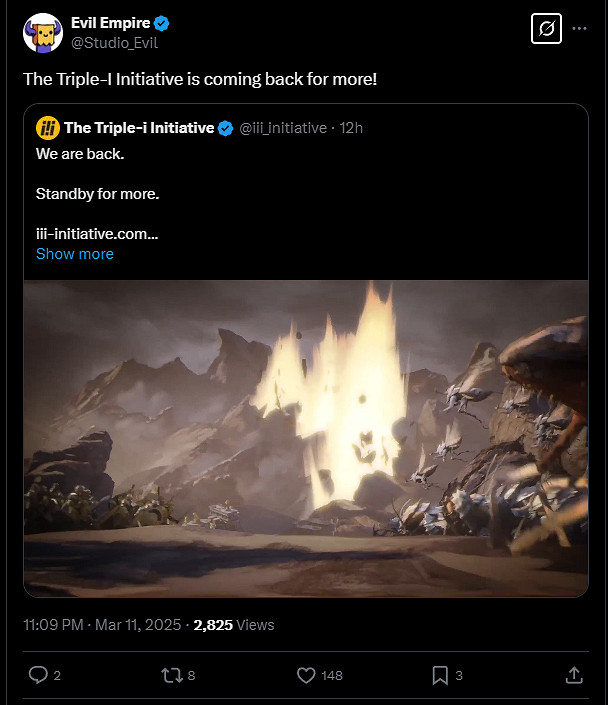Click the 11:09 PM Mar 11, 2025 timestamp
608x705 pixels.
[102, 625]
